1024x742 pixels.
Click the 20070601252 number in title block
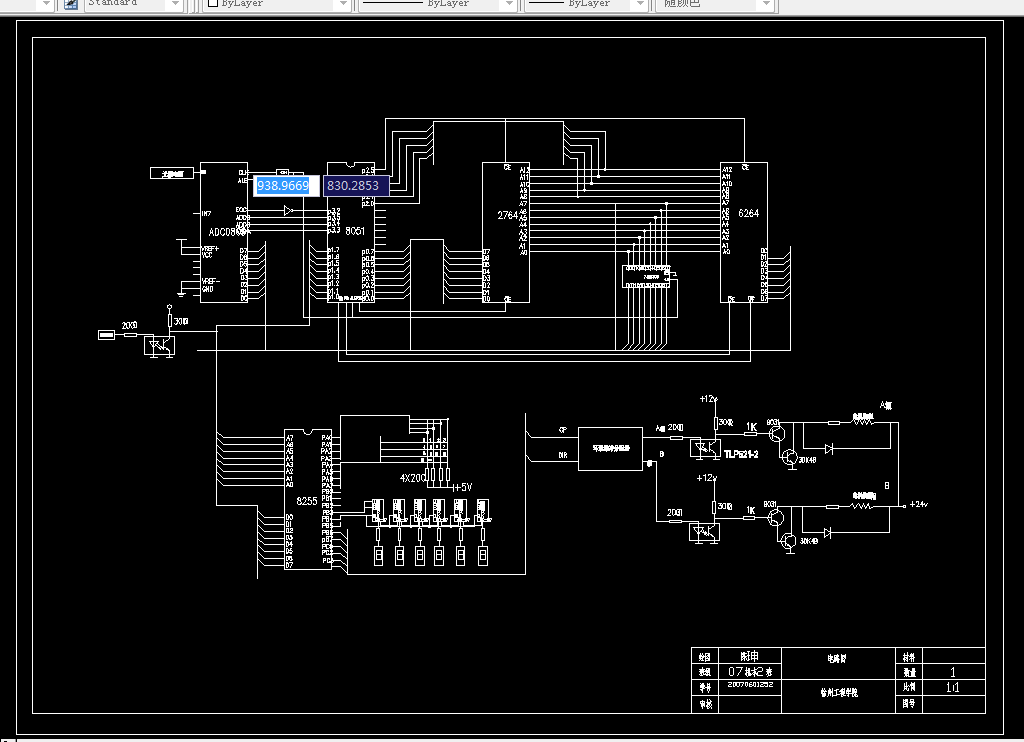[750, 685]
